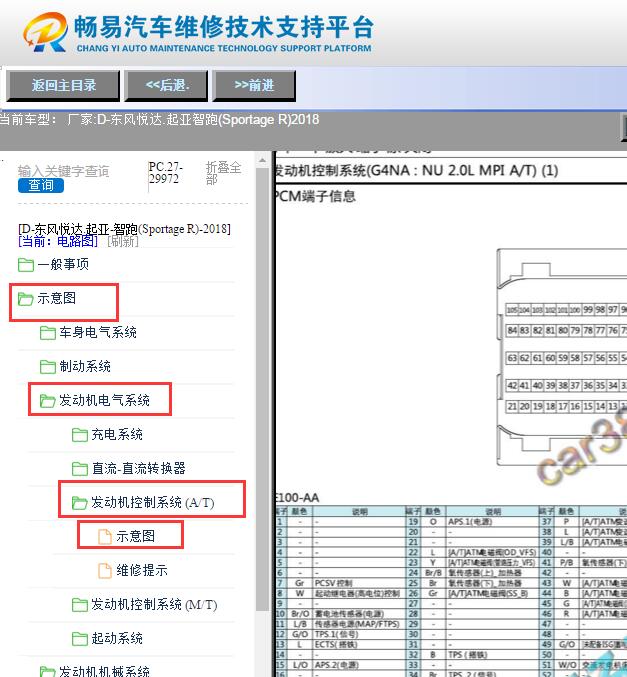Open the 充电系统 folder icon
Image resolution: width=627 pixels, height=677 pixels.
(79, 434)
